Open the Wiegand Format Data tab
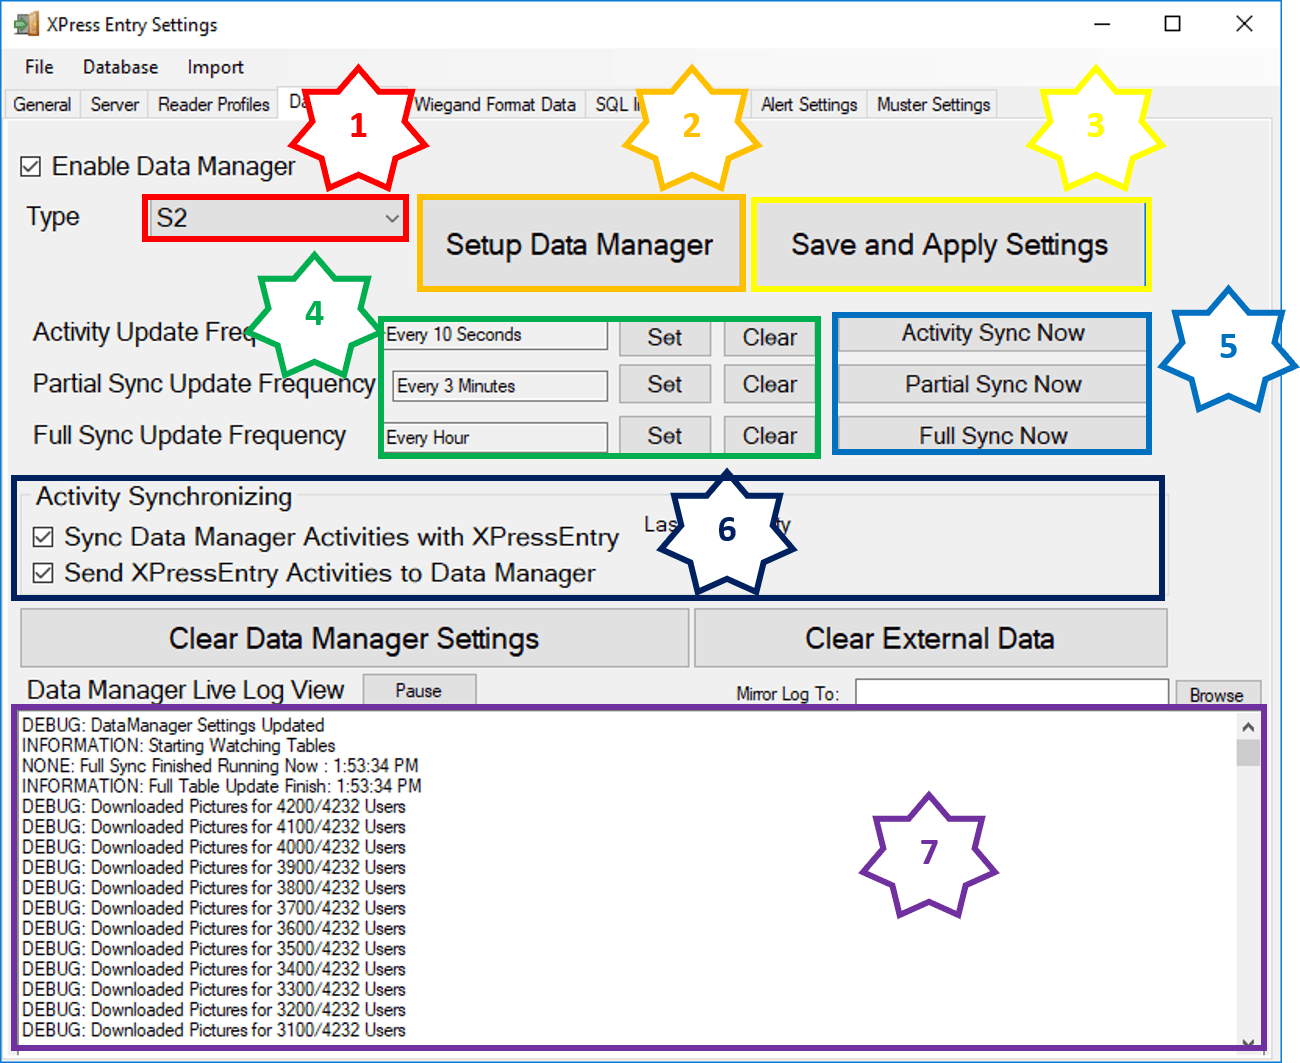The height and width of the screenshot is (1063, 1300). (x=495, y=104)
